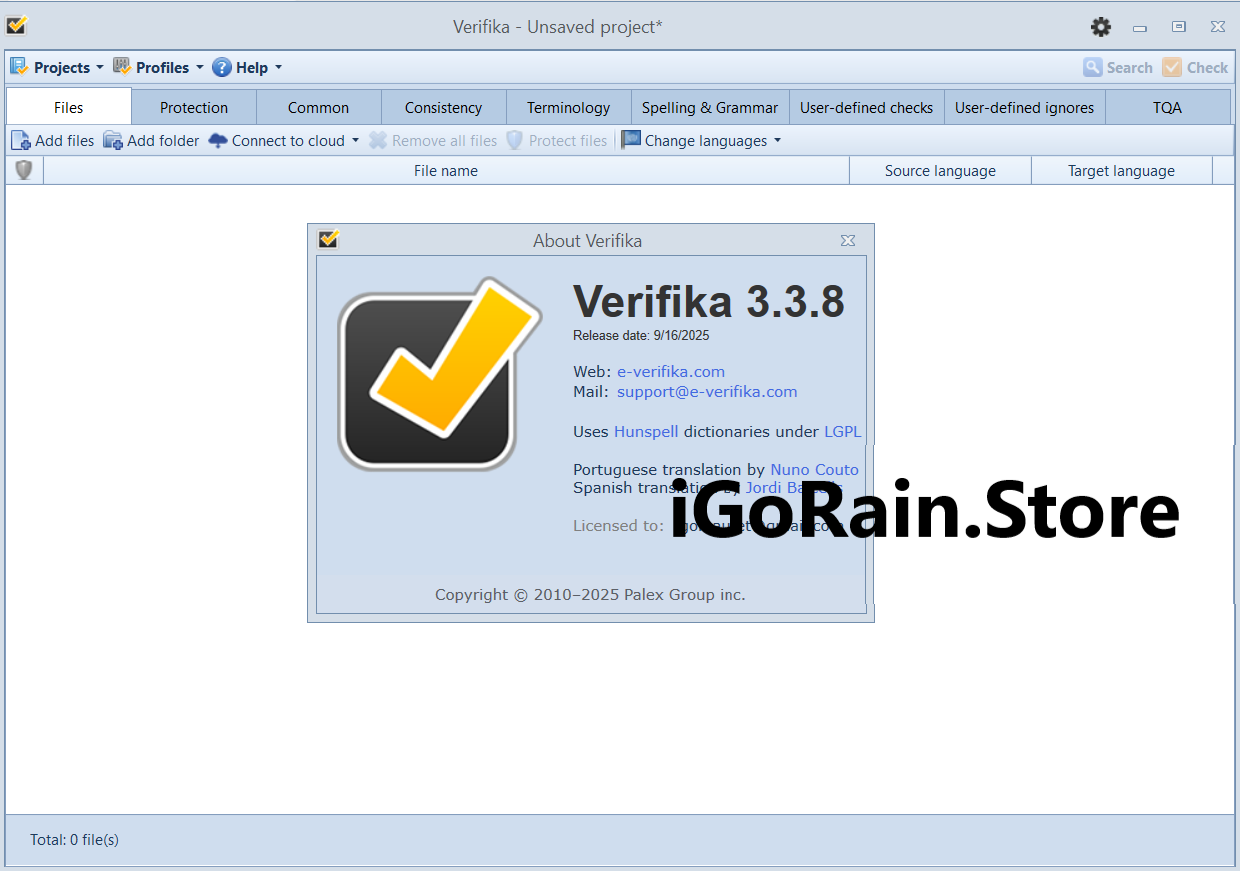Expand the Connect to cloud dropdown arrow
The image size is (1240, 871).
tap(355, 141)
